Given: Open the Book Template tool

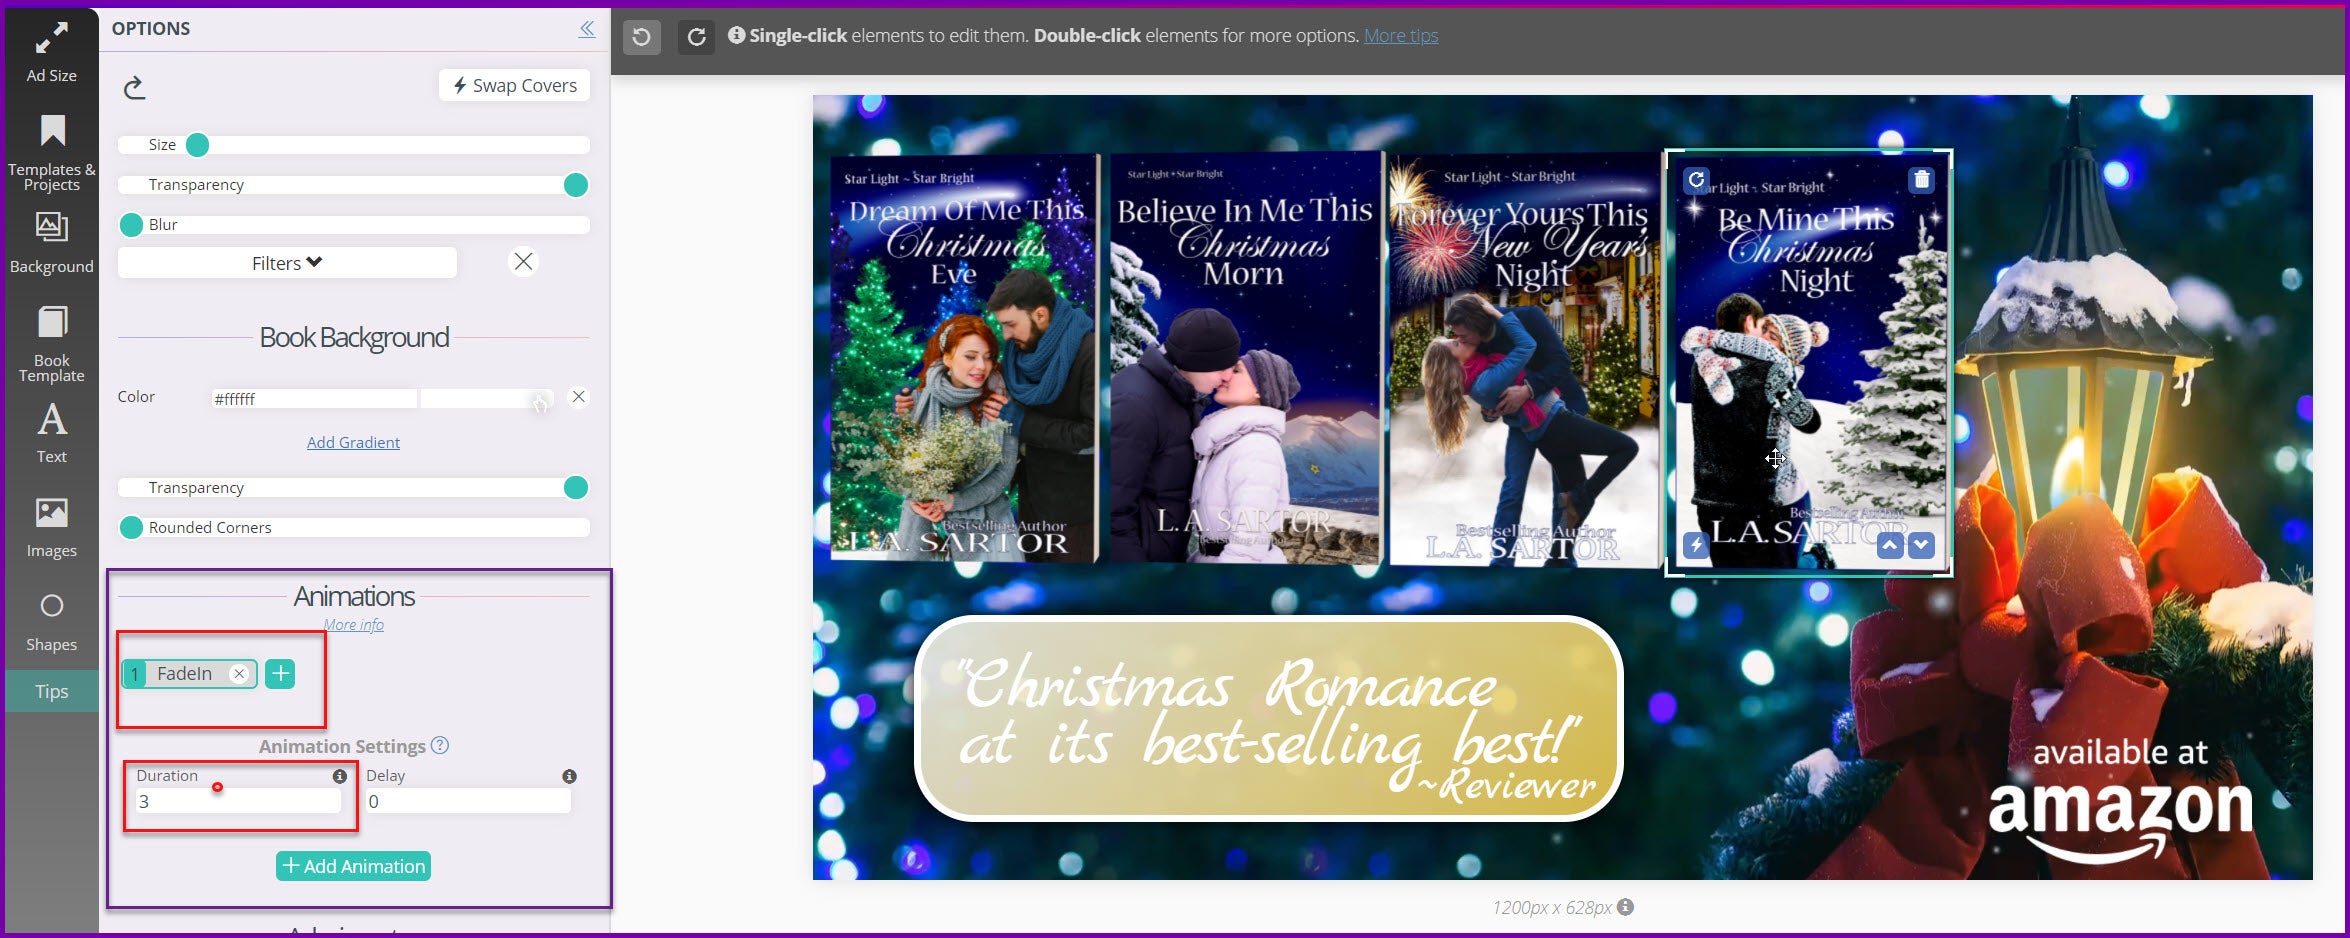Looking at the screenshot, I should pos(51,344).
